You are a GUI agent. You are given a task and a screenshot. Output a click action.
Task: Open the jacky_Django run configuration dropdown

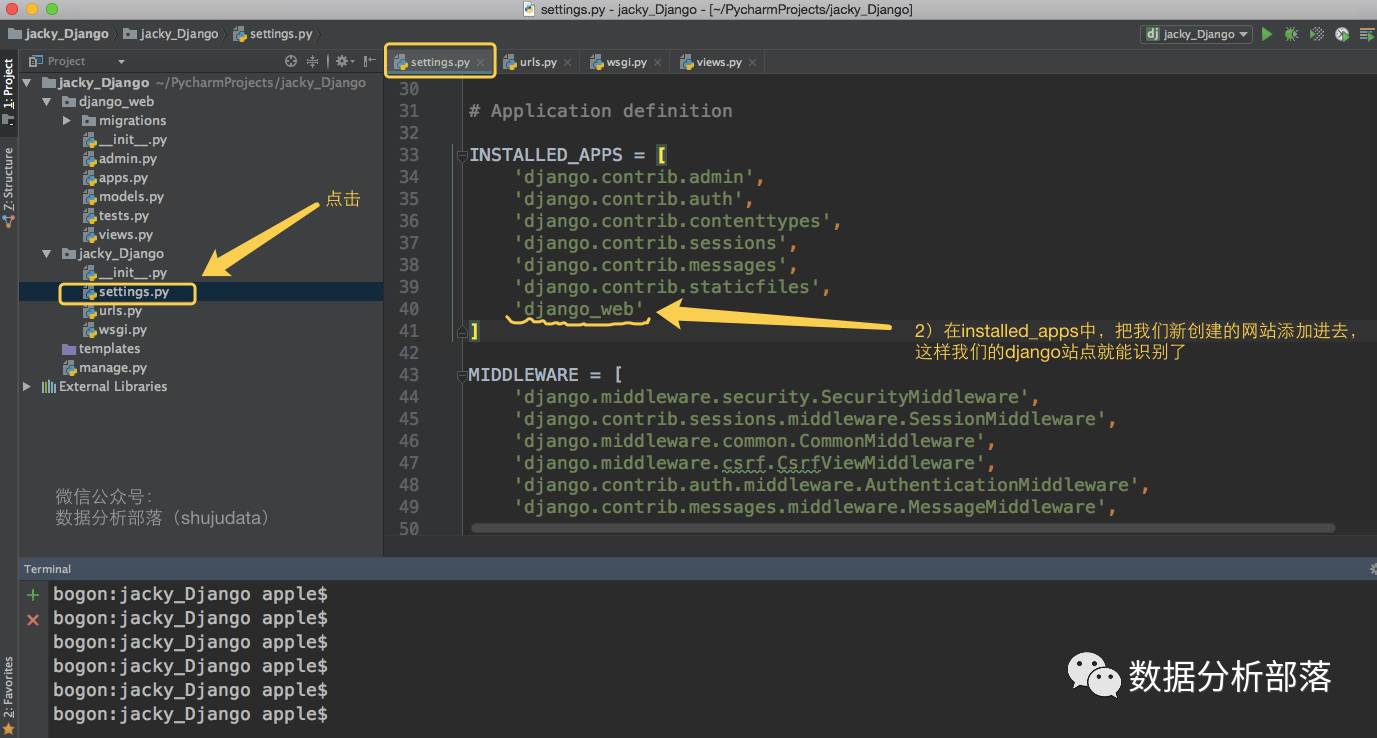[1196, 34]
